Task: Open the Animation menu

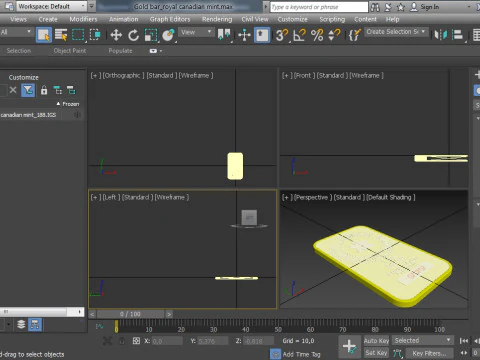Action: pos(123,19)
